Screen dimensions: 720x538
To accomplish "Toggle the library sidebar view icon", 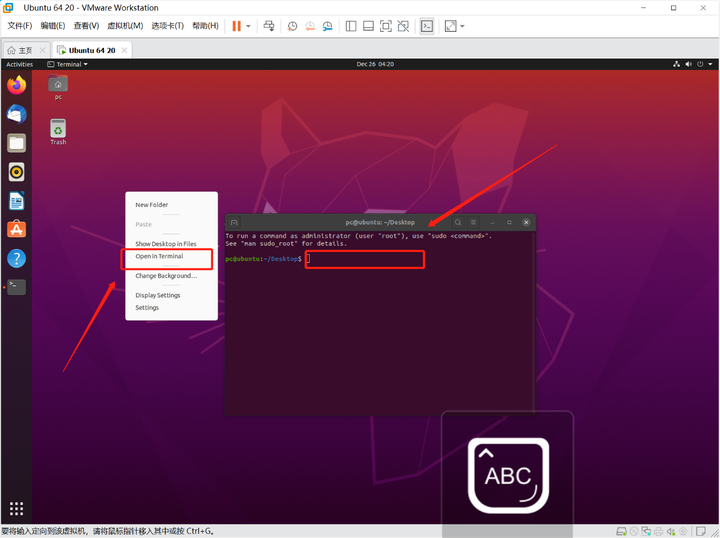I will tap(351, 26).
